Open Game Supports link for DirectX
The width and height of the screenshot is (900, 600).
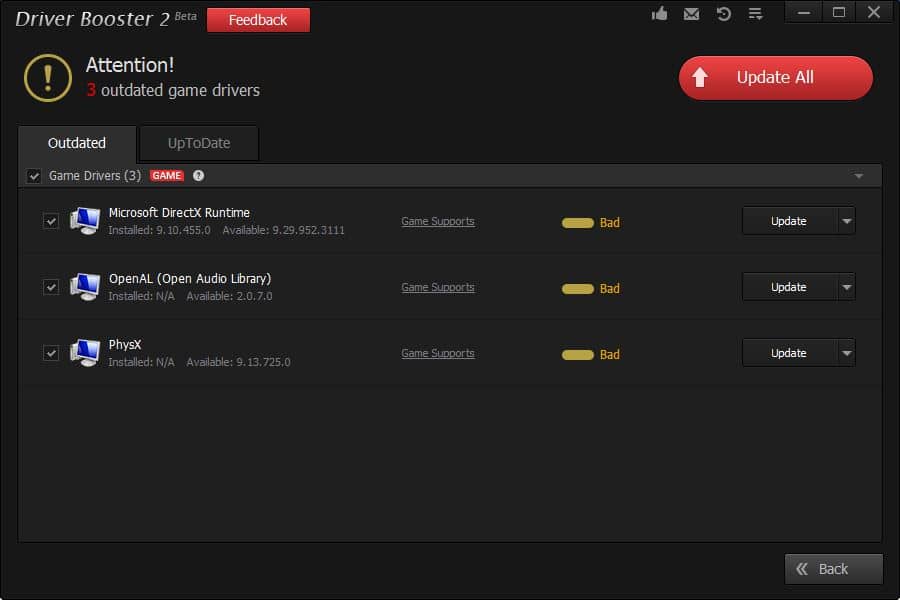click(438, 221)
